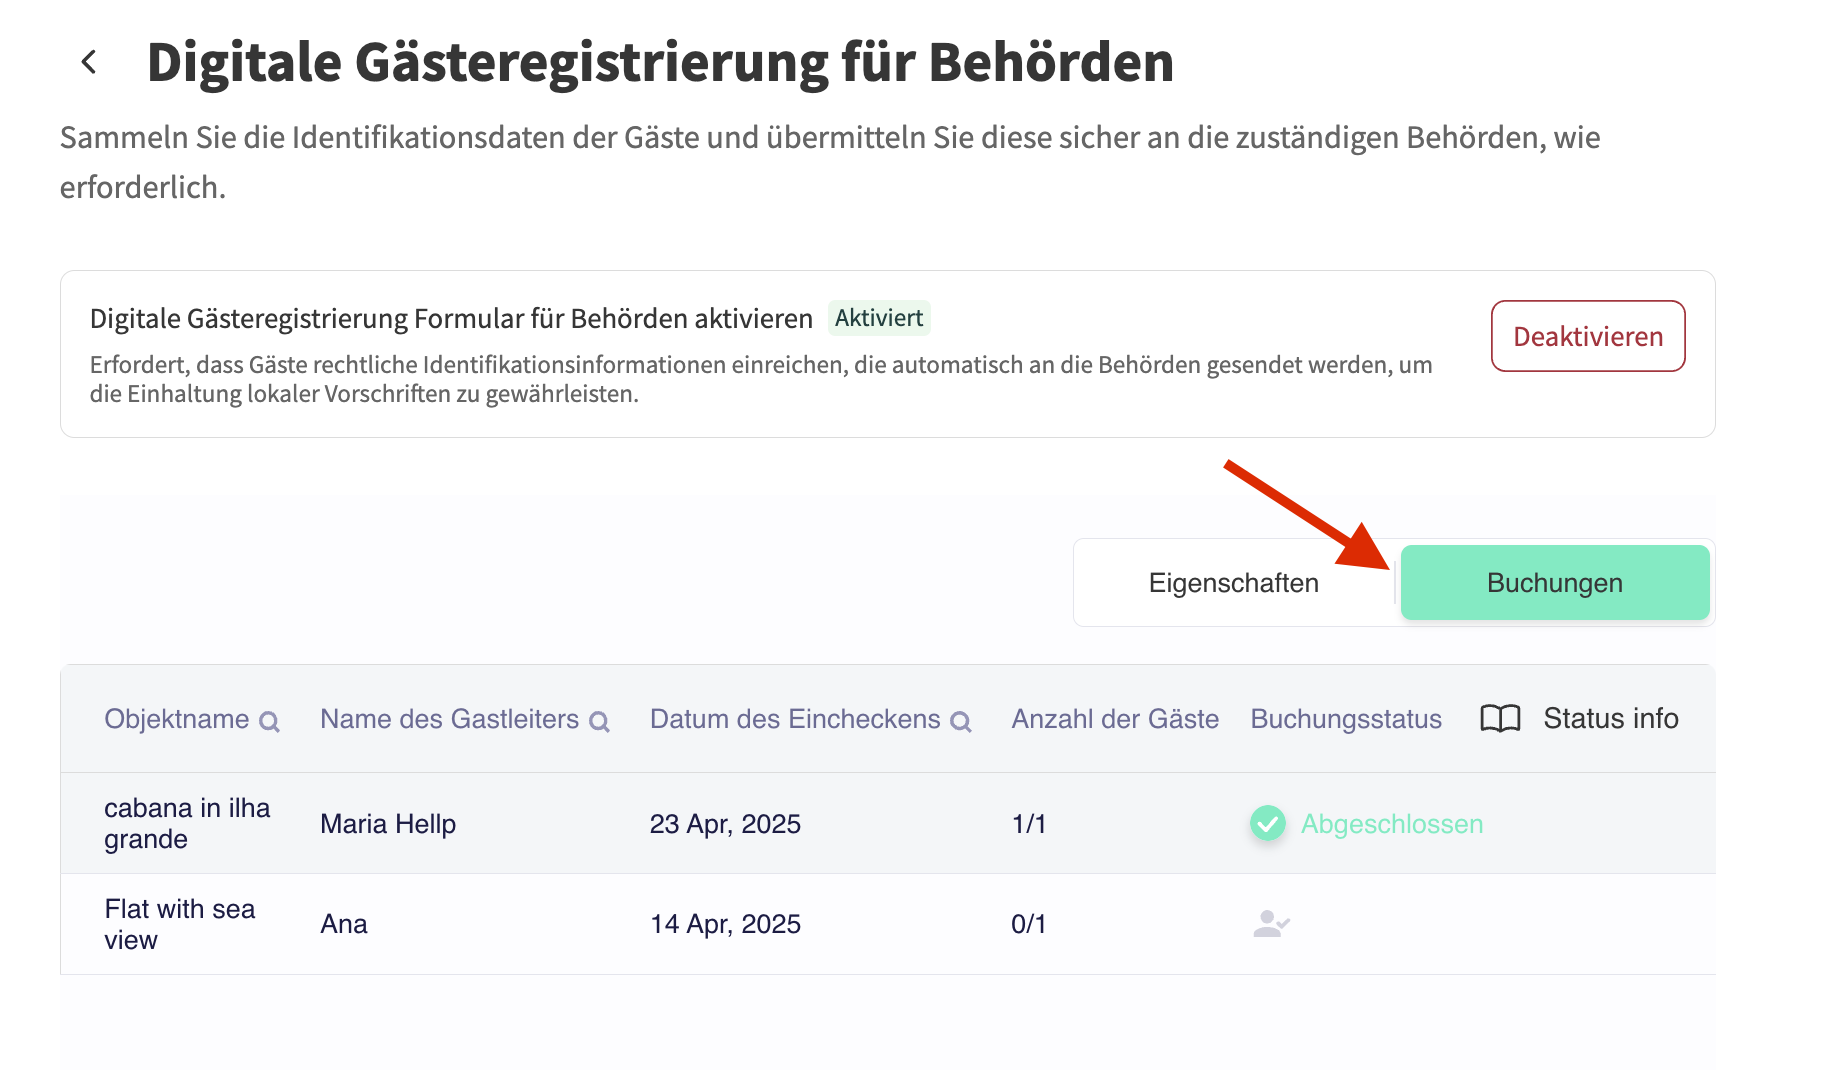The width and height of the screenshot is (1826, 1070).
Task: Click the Objektname column header
Action: pyautogui.click(x=177, y=719)
